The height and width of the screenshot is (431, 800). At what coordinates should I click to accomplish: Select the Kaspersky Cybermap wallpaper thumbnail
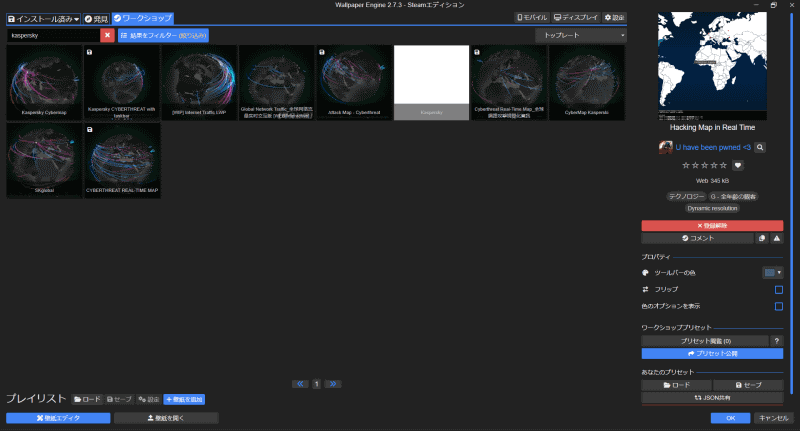coord(44,83)
